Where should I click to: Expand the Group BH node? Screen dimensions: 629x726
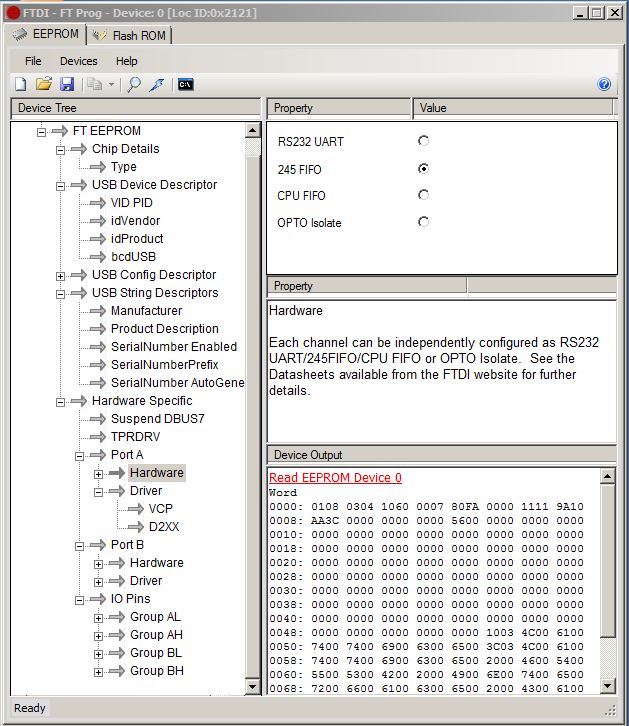pos(98,672)
